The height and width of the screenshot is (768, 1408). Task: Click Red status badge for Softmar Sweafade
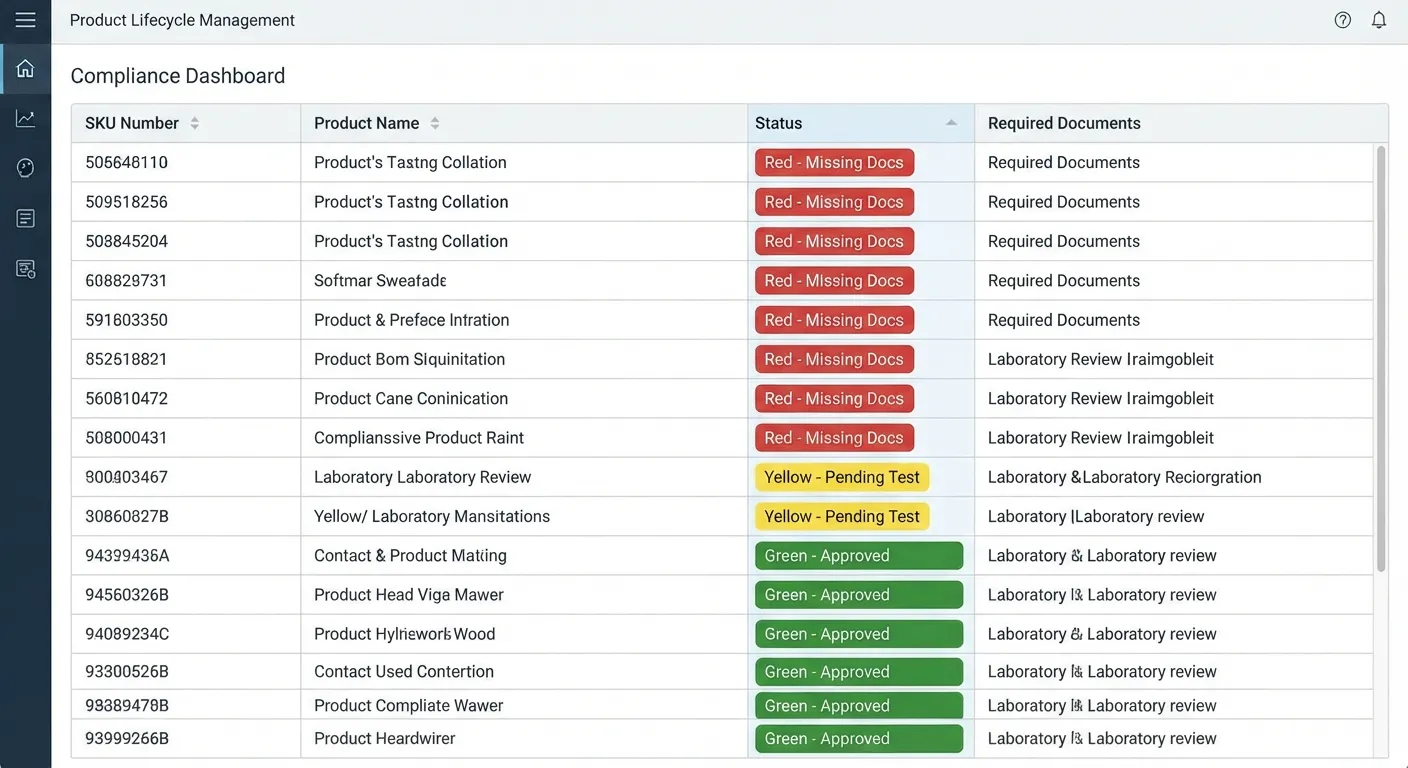(834, 281)
